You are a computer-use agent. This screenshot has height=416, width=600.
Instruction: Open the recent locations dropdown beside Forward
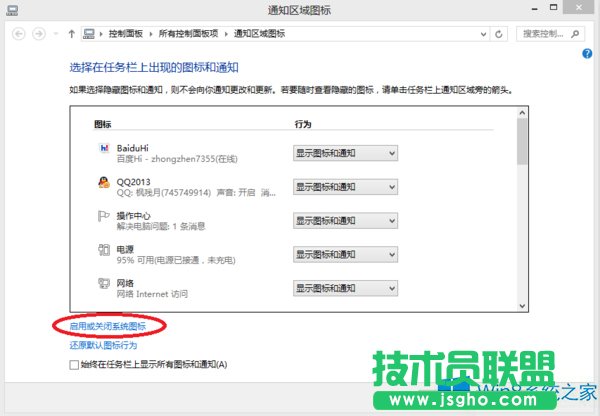(x=56, y=34)
